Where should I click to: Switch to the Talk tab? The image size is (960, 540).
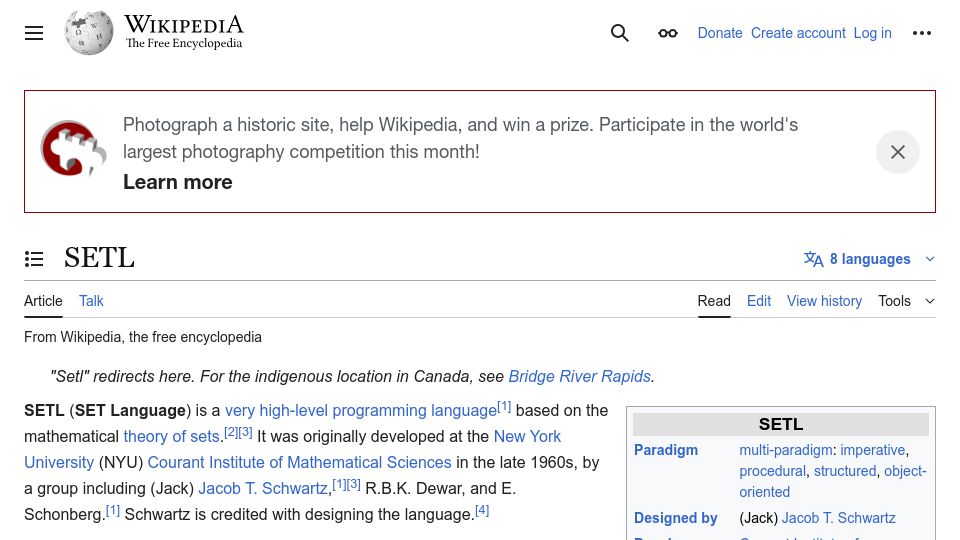(x=91, y=301)
